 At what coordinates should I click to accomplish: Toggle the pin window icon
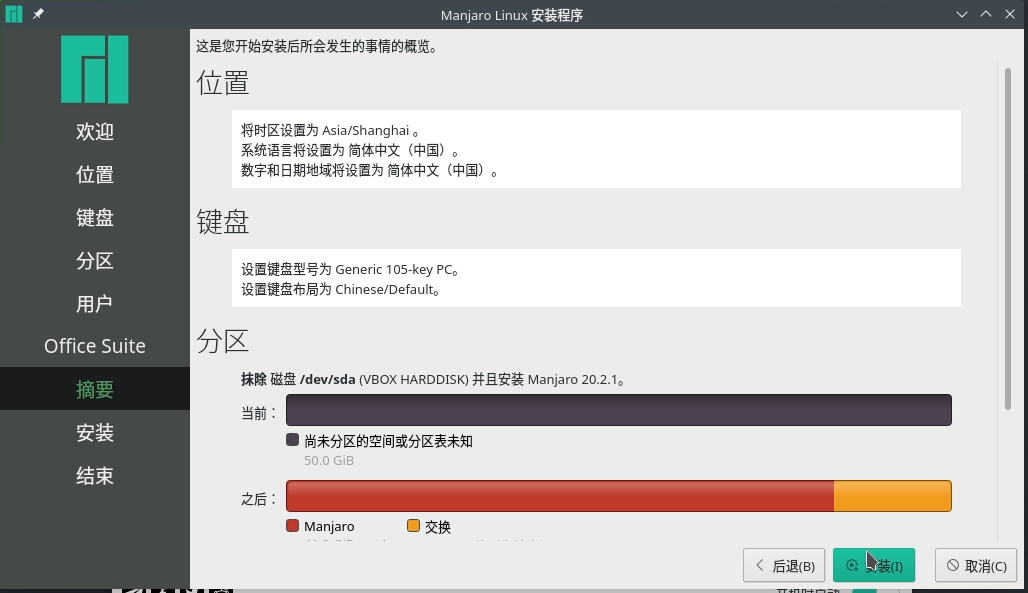pos(38,14)
